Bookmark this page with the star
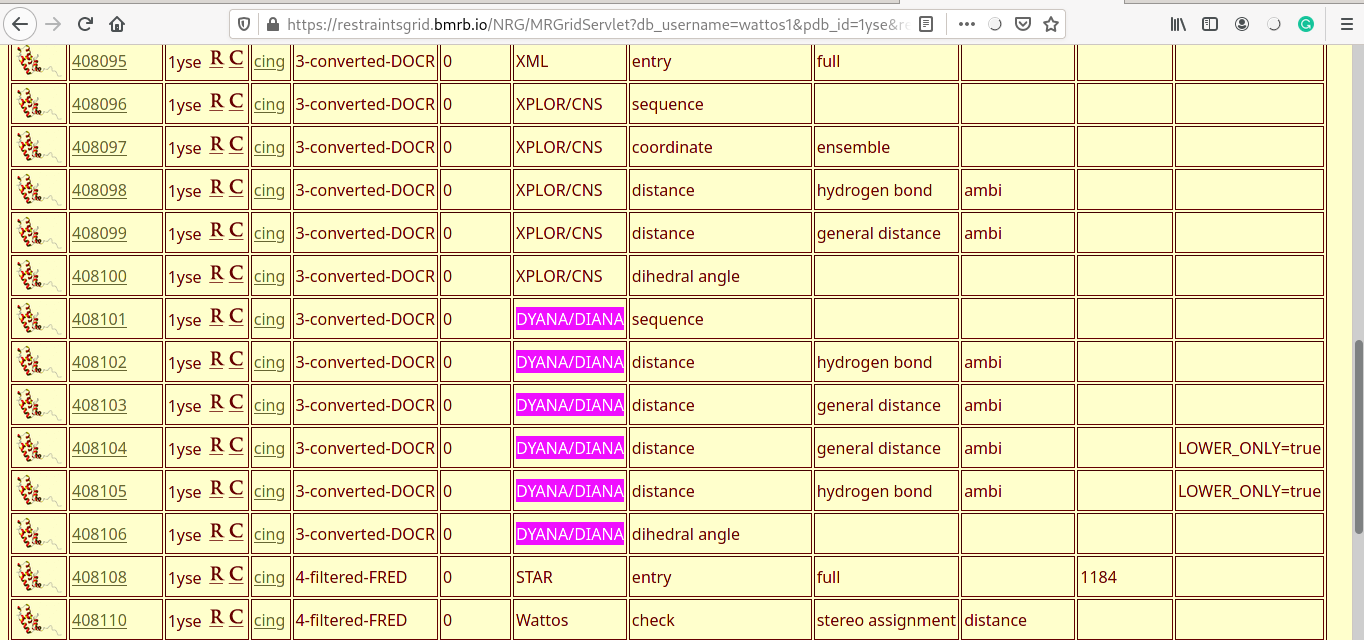Viewport: 1364px width, 640px height. coord(1051,24)
